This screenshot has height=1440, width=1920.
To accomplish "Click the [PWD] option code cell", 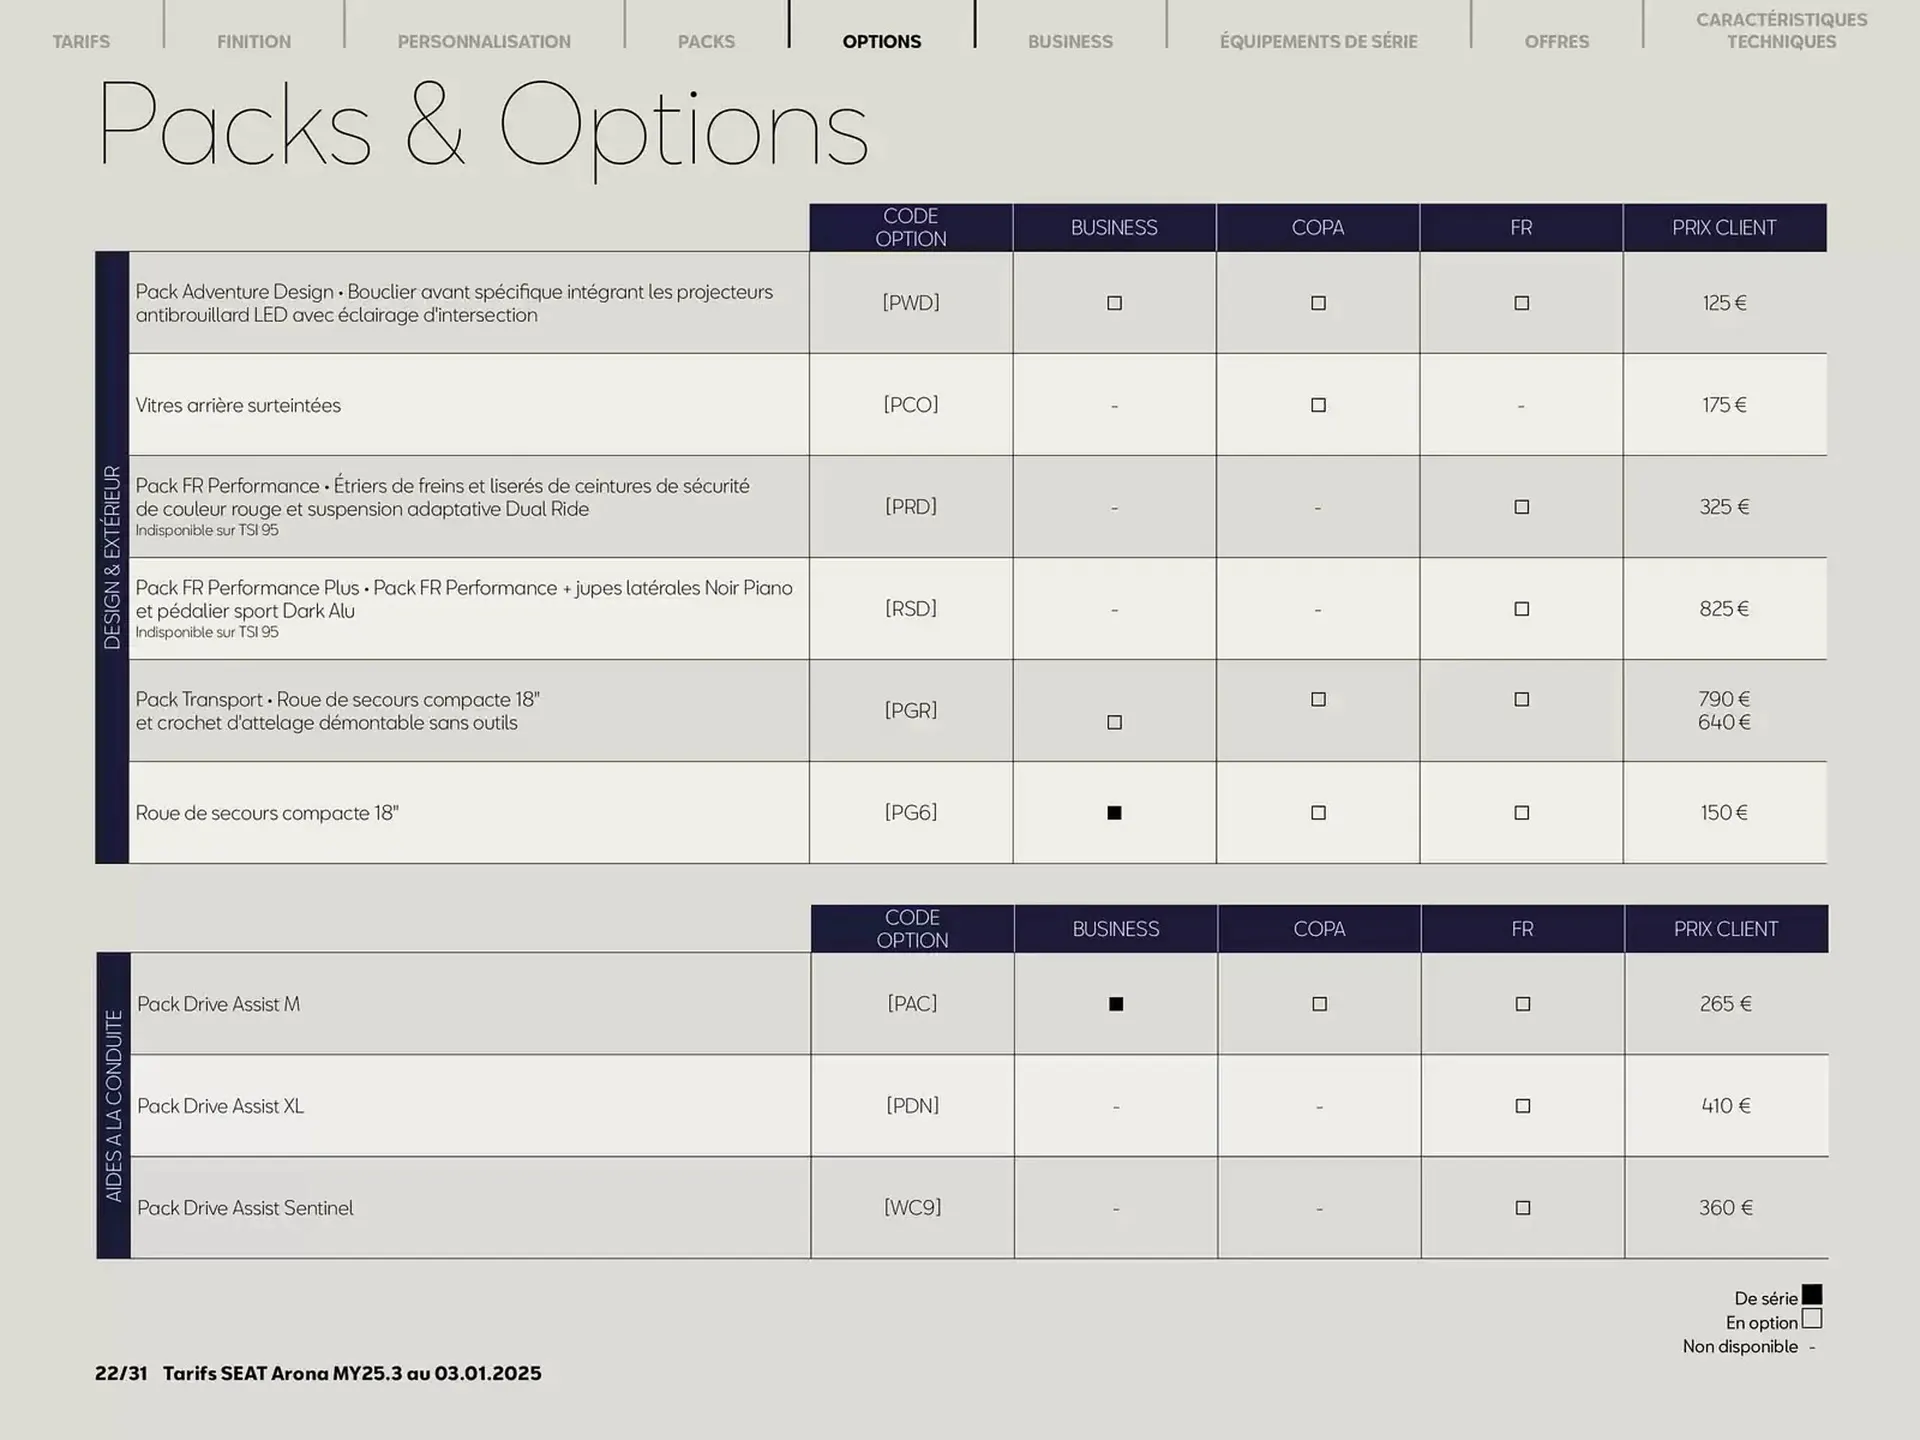I will click(910, 303).
